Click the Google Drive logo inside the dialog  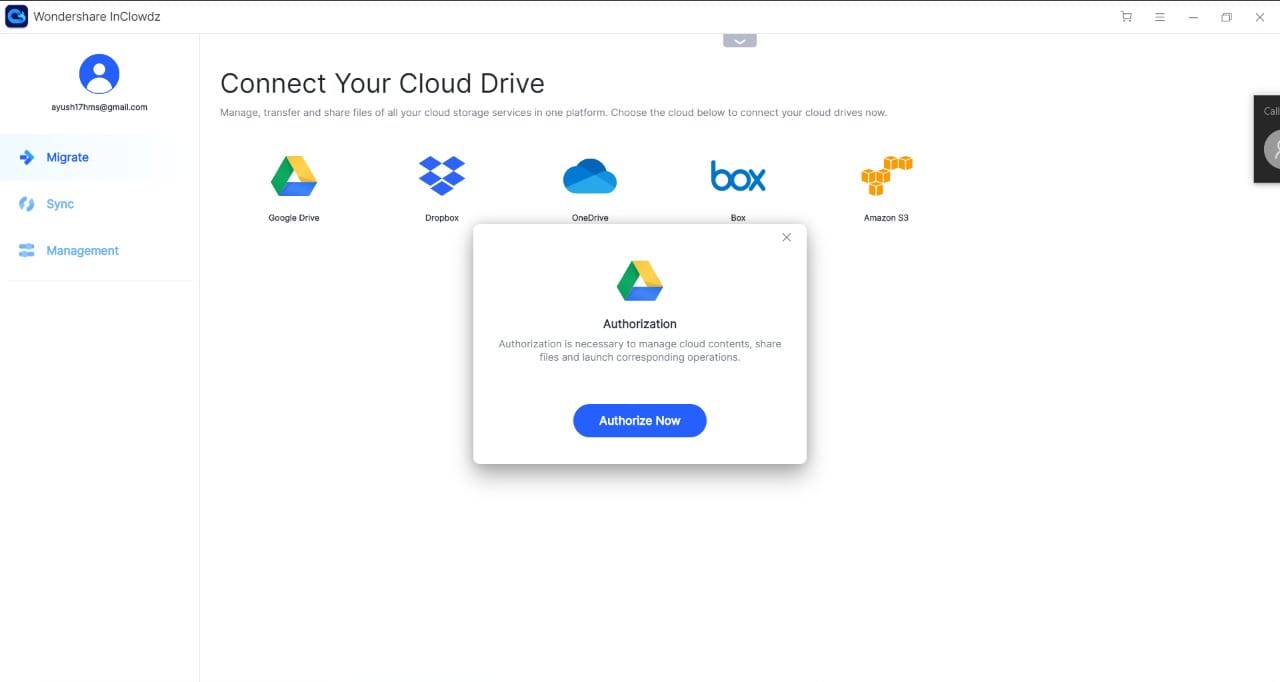[x=640, y=281]
